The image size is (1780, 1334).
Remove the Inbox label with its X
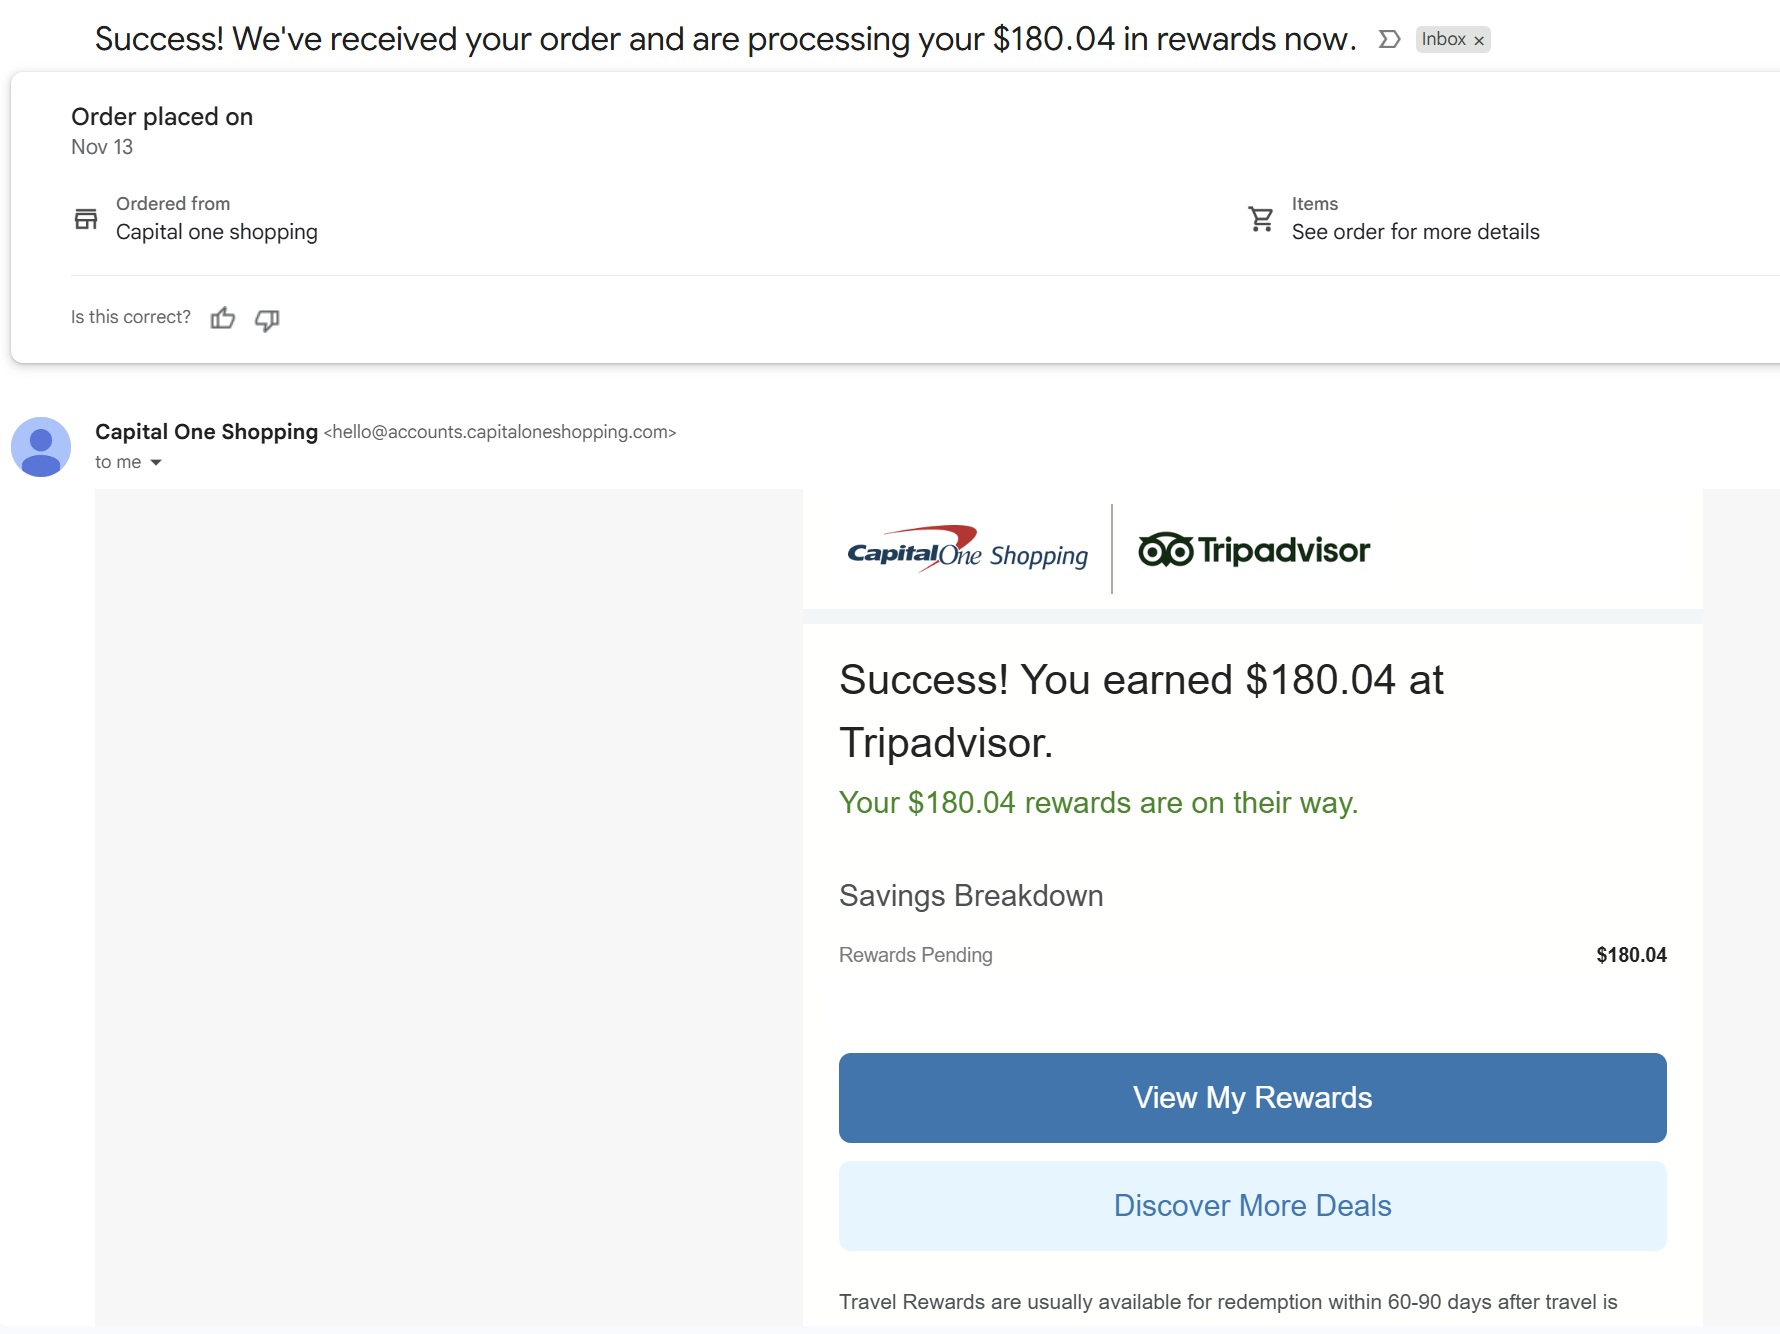click(1479, 41)
